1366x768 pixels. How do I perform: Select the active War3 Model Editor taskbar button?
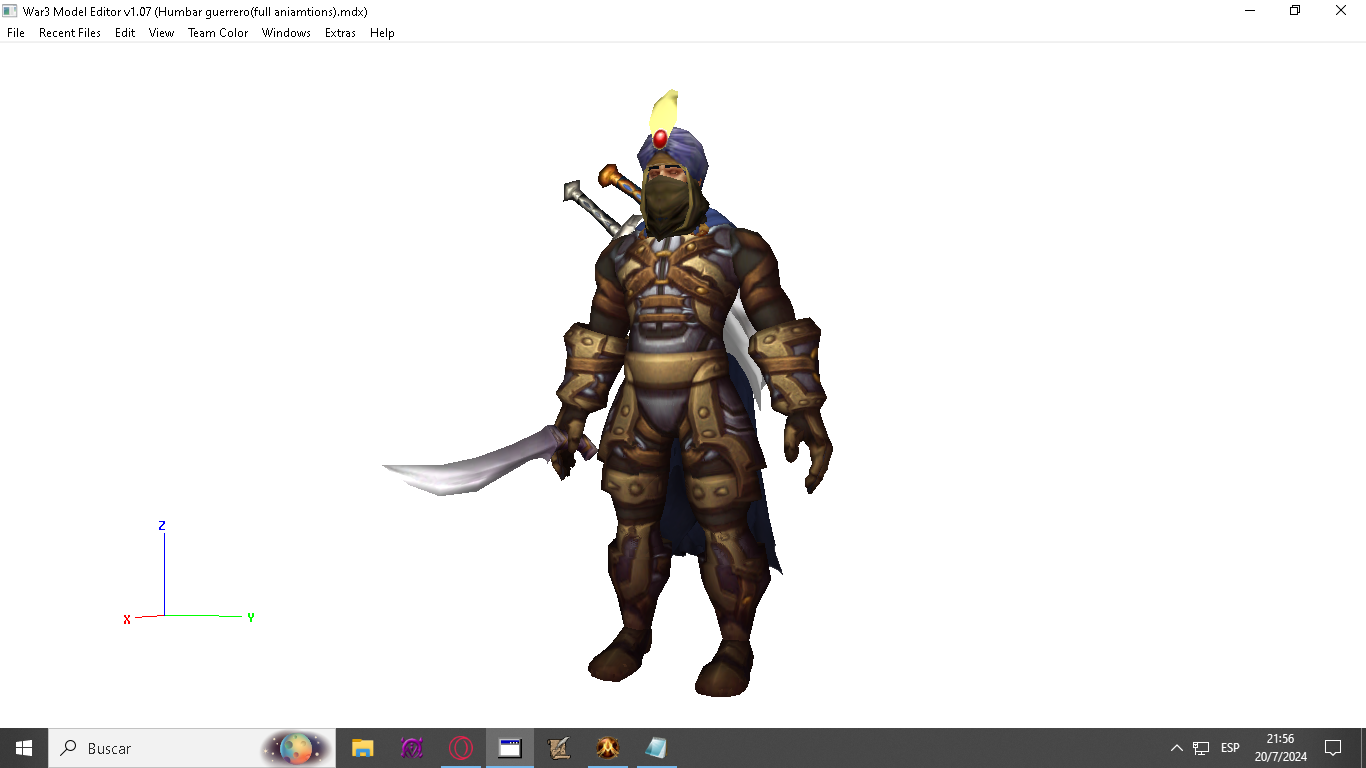[x=510, y=748]
